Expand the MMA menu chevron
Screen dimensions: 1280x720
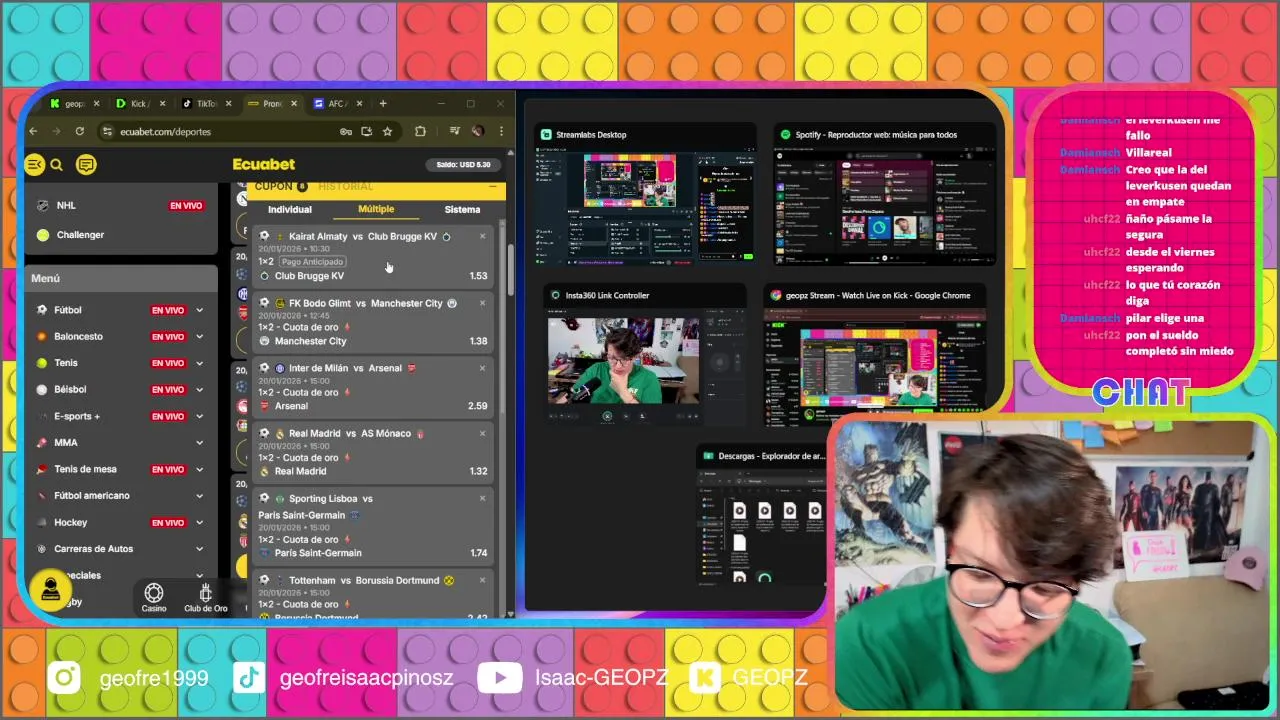click(x=199, y=443)
